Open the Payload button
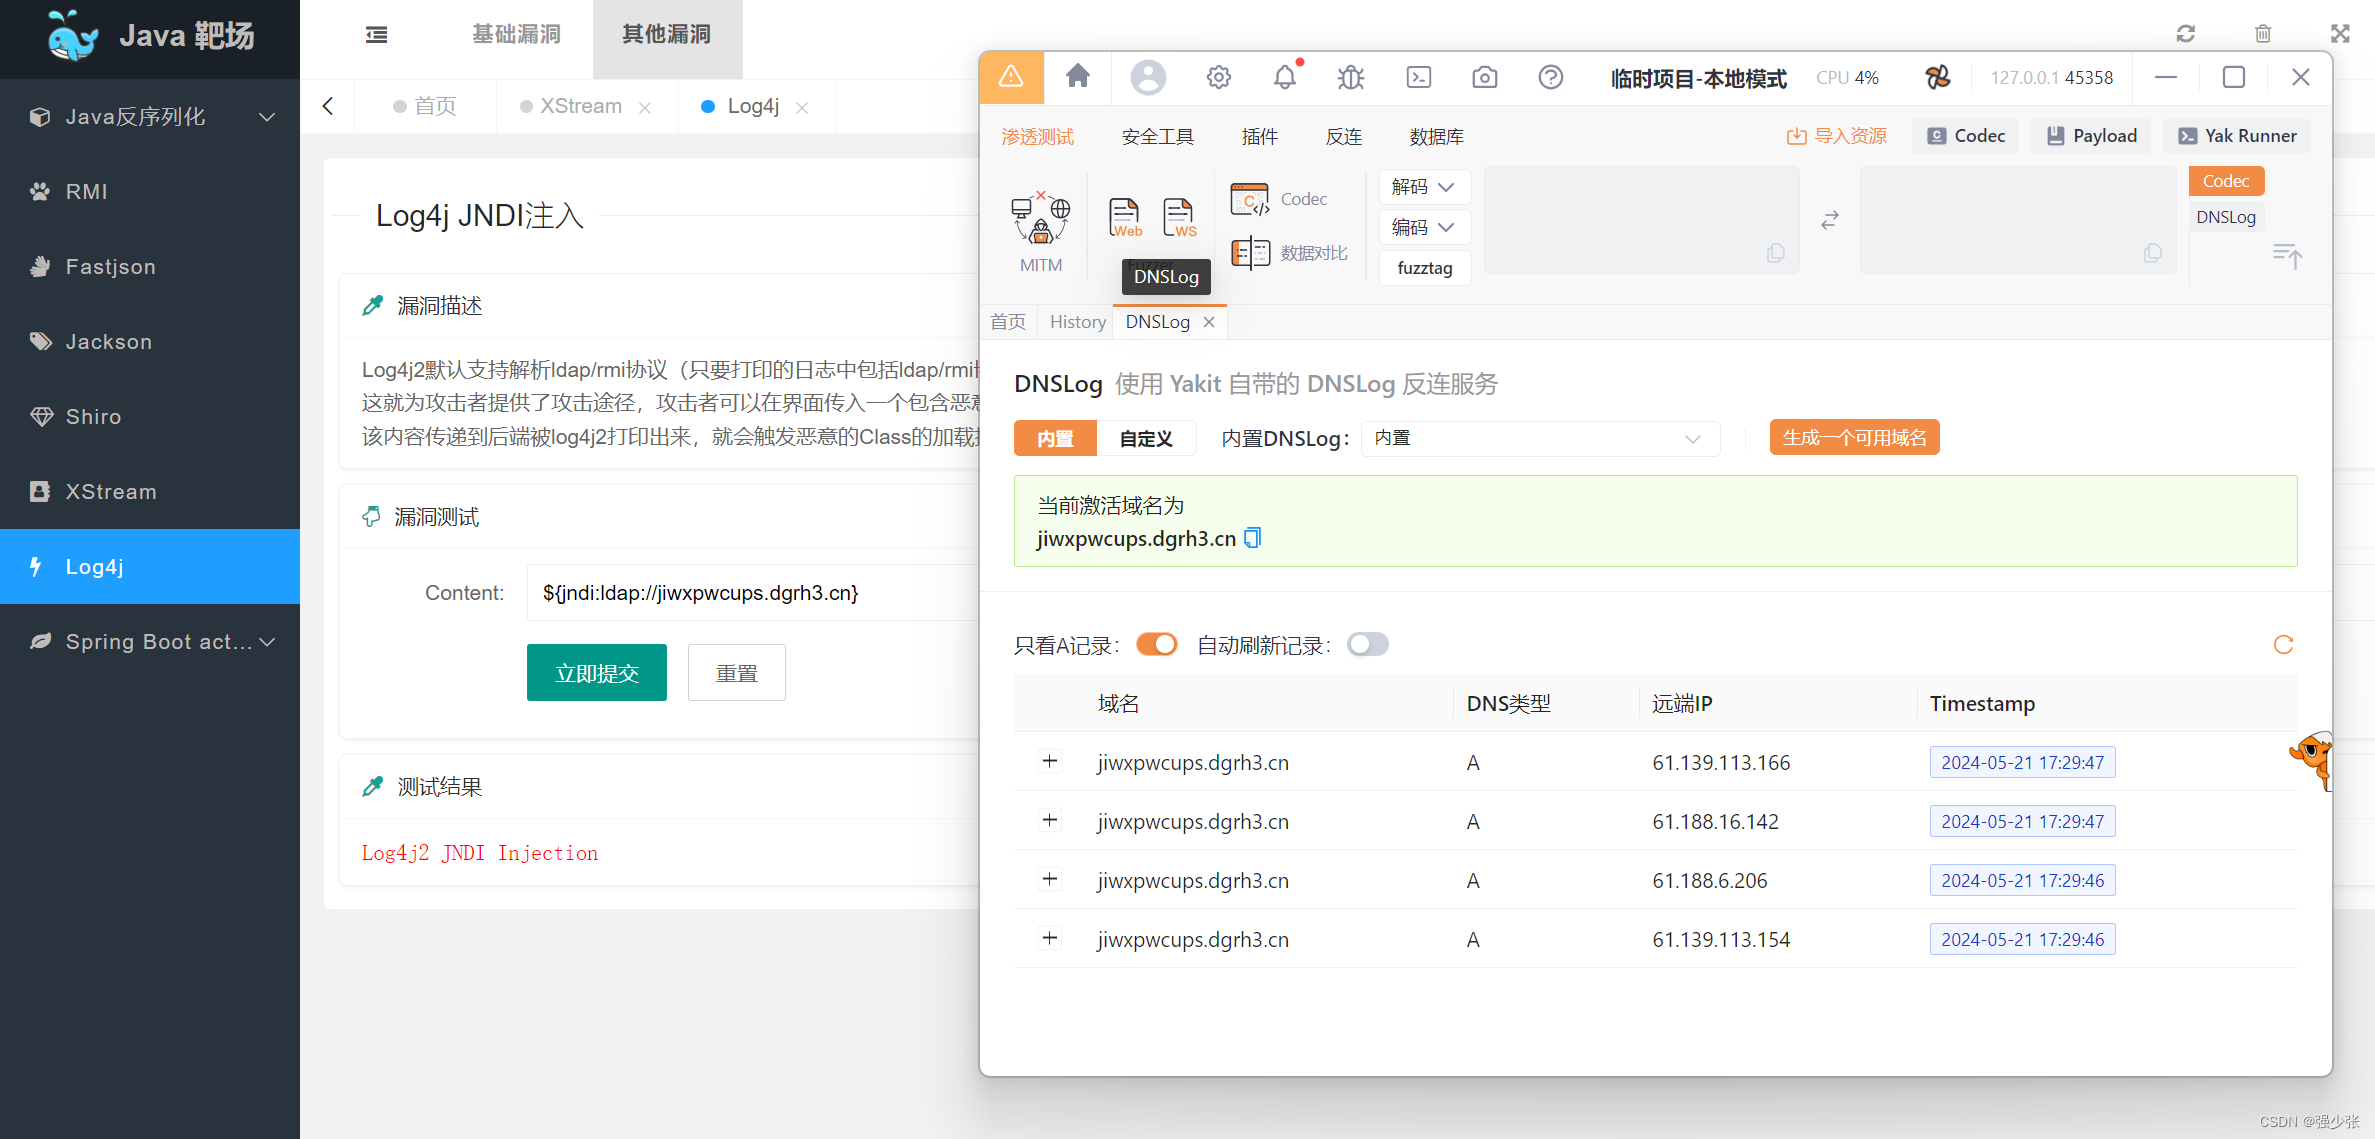This screenshot has height=1139, width=2375. (x=2092, y=136)
